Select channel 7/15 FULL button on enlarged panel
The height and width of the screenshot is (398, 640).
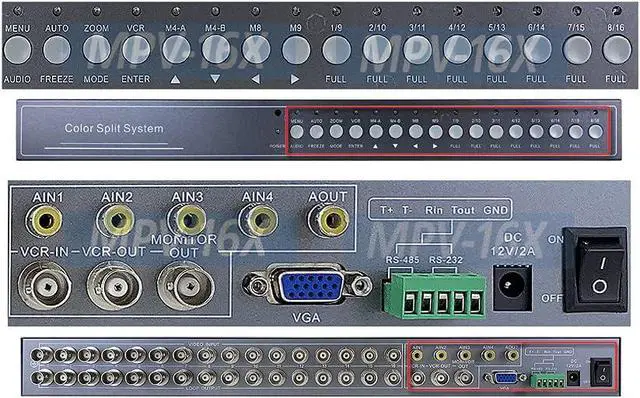click(577, 50)
